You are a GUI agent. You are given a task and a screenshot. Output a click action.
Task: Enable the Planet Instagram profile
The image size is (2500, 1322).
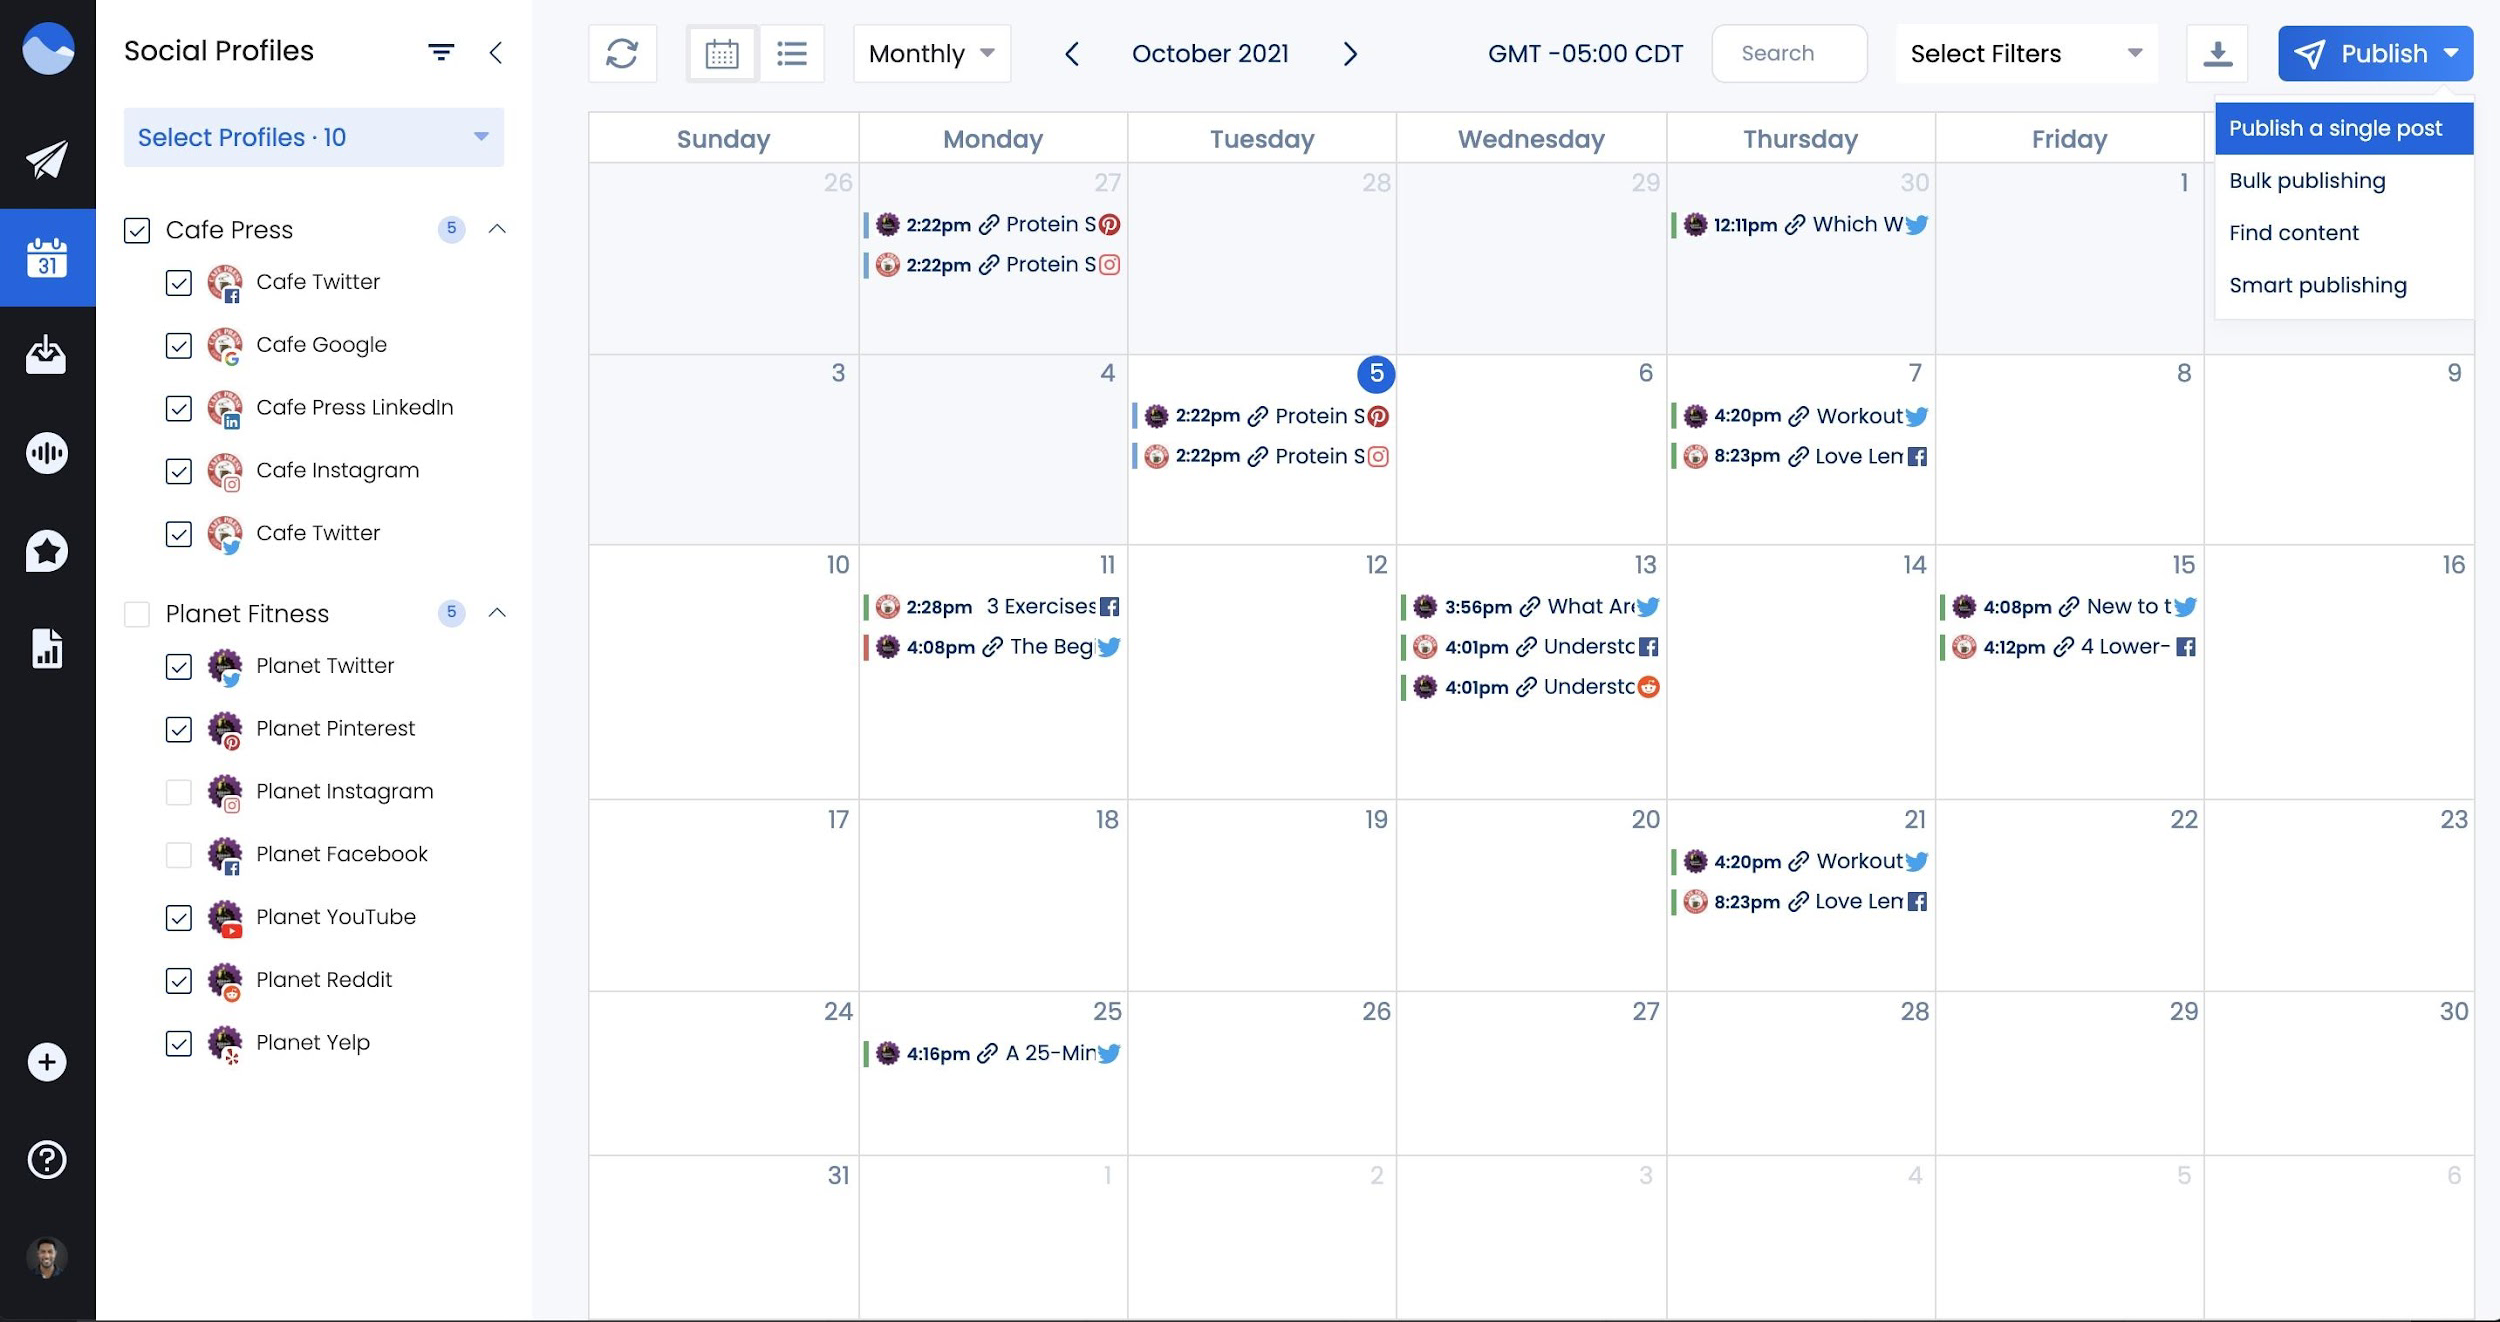point(180,792)
